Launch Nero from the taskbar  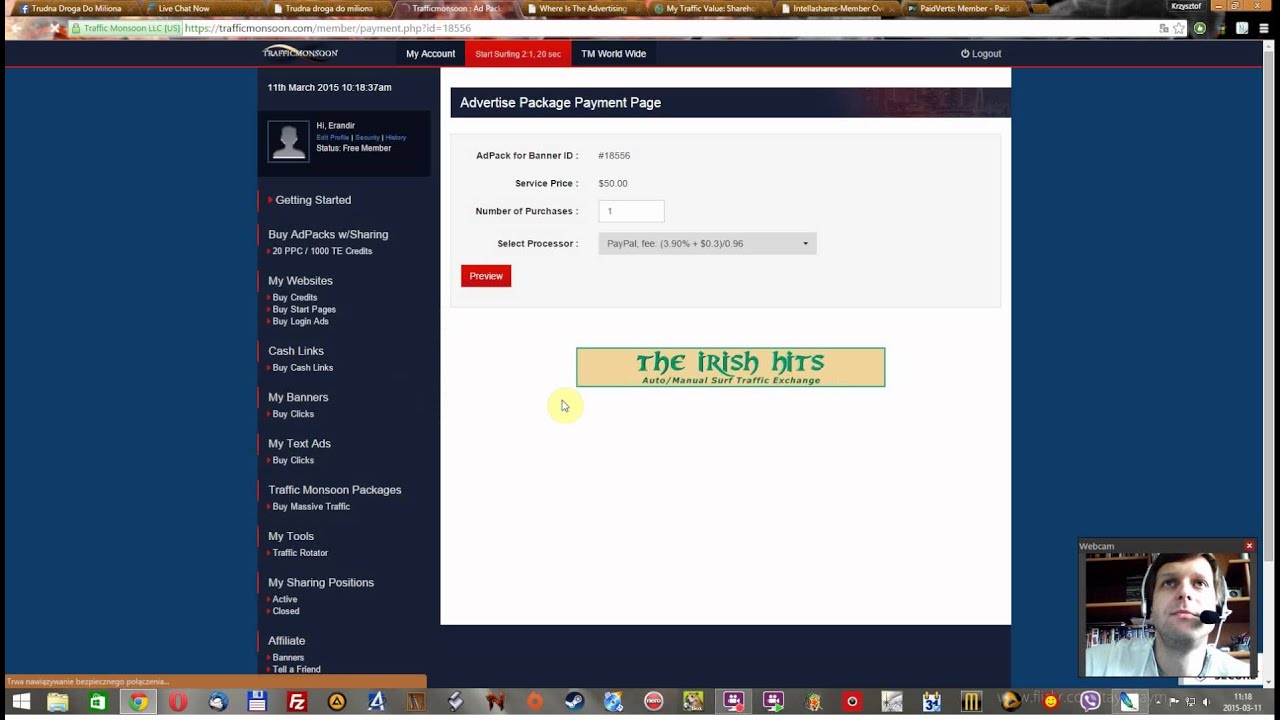pos(653,702)
